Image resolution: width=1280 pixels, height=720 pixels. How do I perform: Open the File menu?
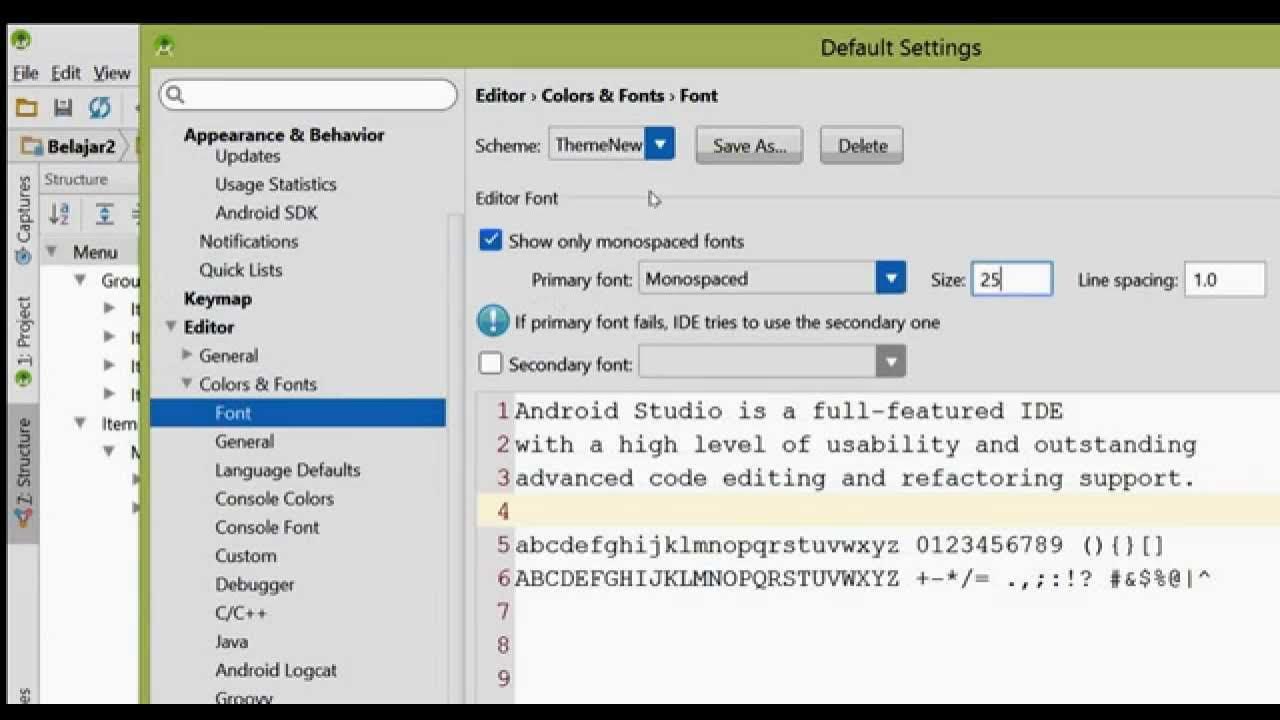point(25,73)
